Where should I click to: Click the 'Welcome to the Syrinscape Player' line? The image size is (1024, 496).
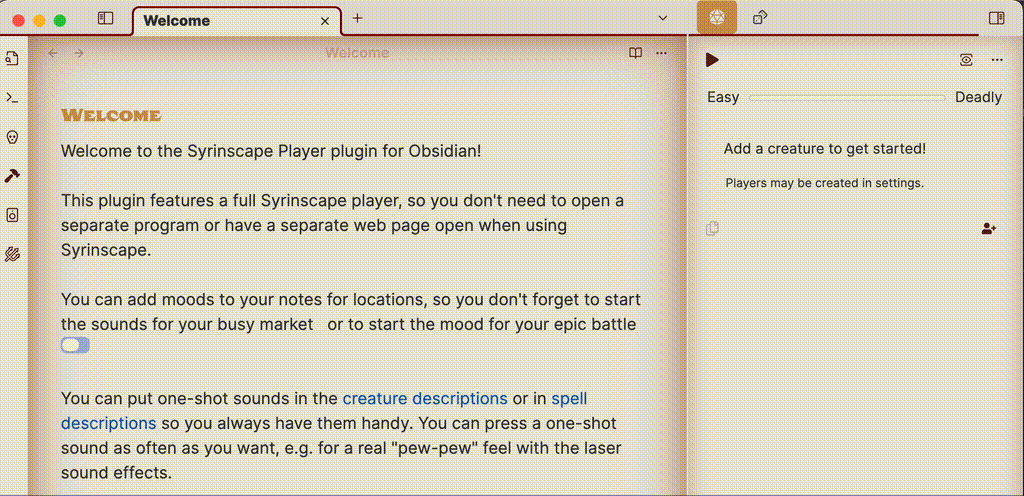point(271,151)
